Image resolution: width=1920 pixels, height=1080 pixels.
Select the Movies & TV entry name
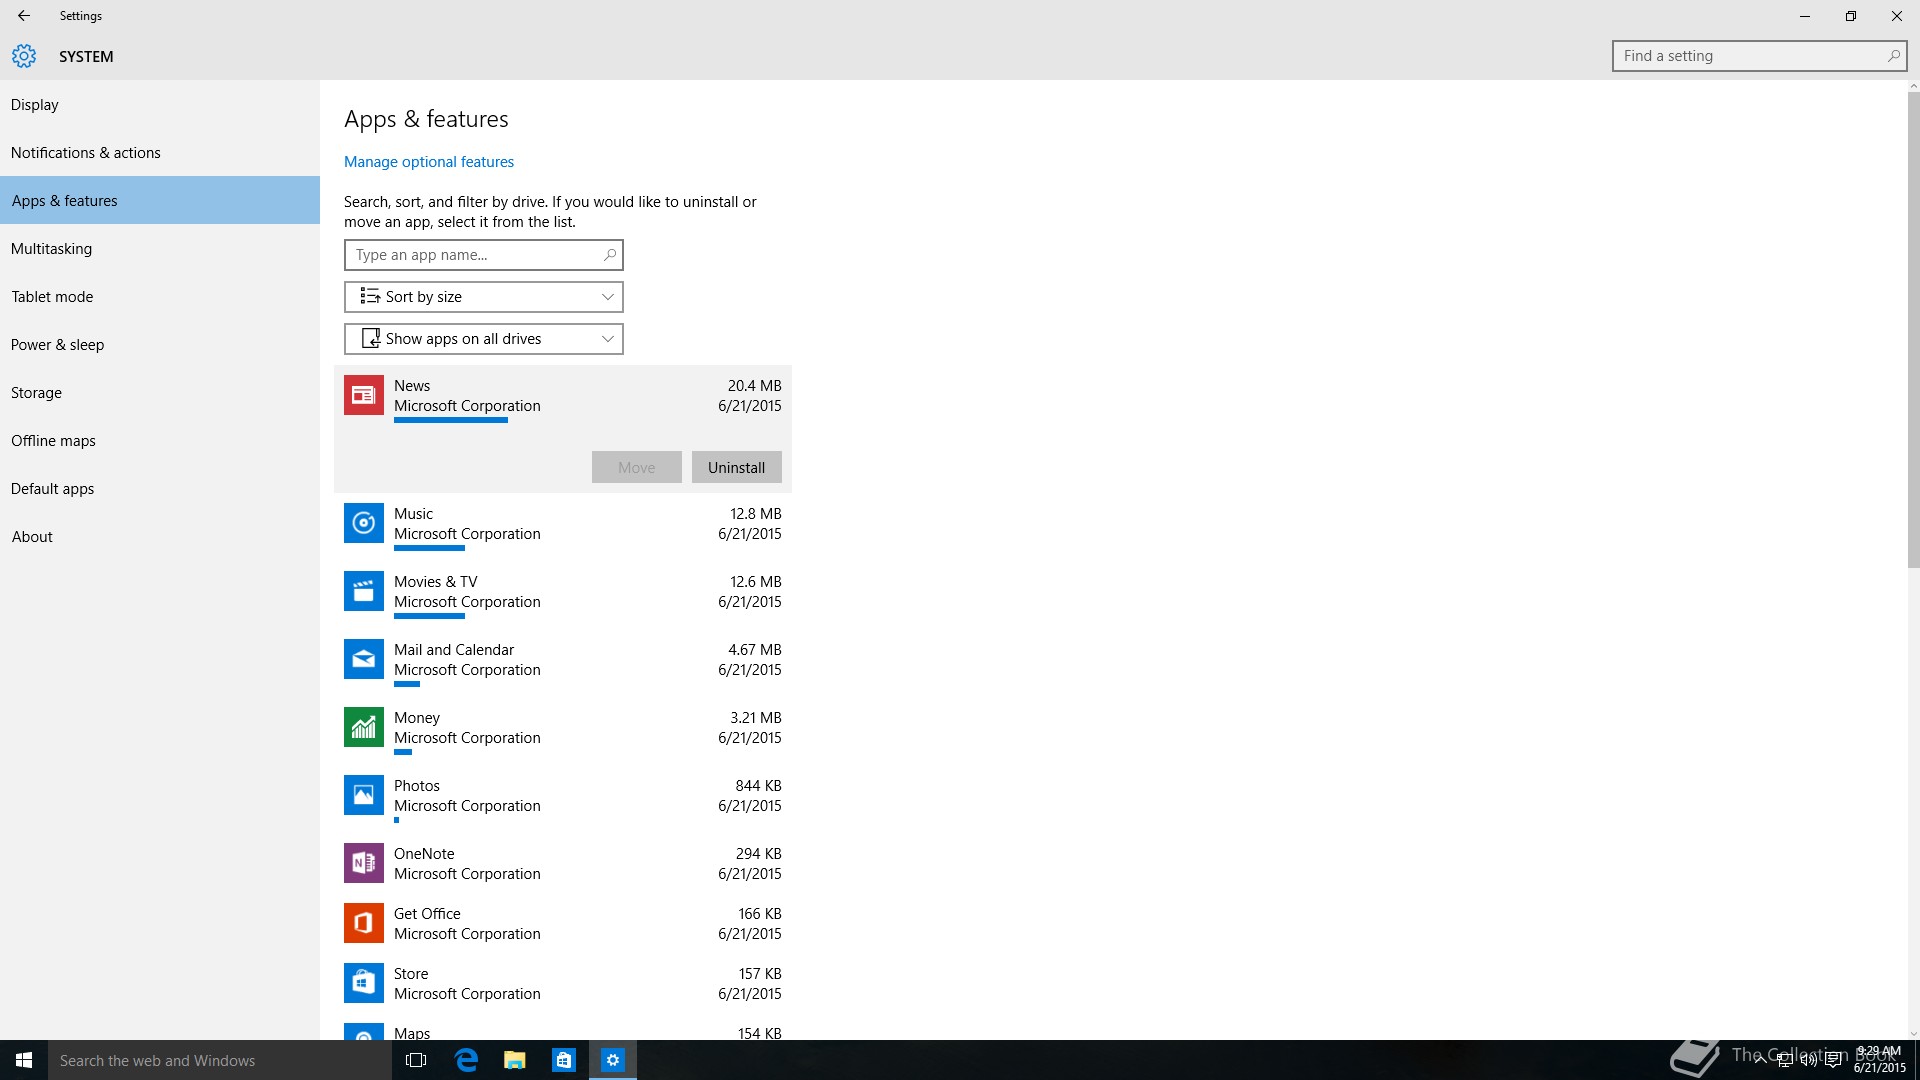pyautogui.click(x=436, y=582)
